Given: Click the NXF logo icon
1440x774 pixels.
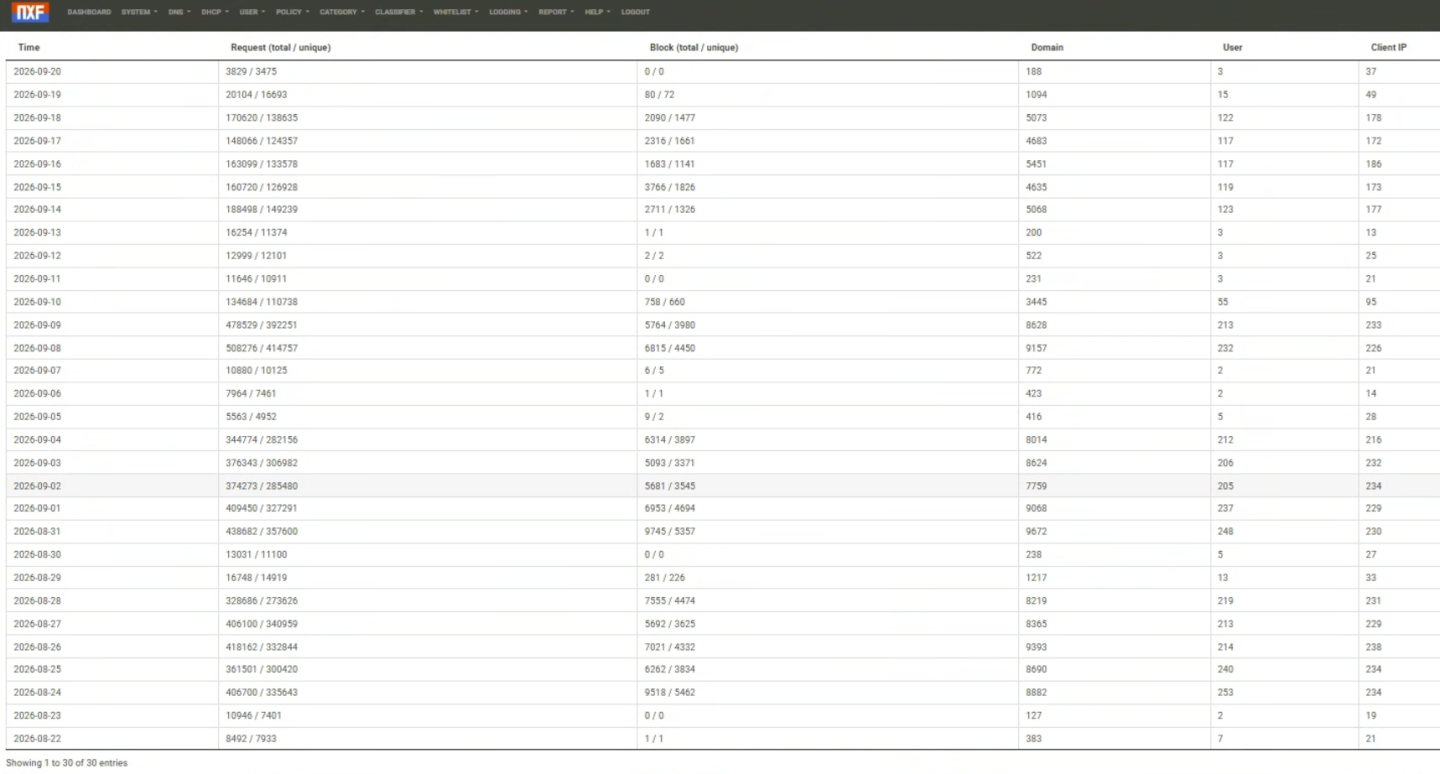Looking at the screenshot, I should [30, 12].
